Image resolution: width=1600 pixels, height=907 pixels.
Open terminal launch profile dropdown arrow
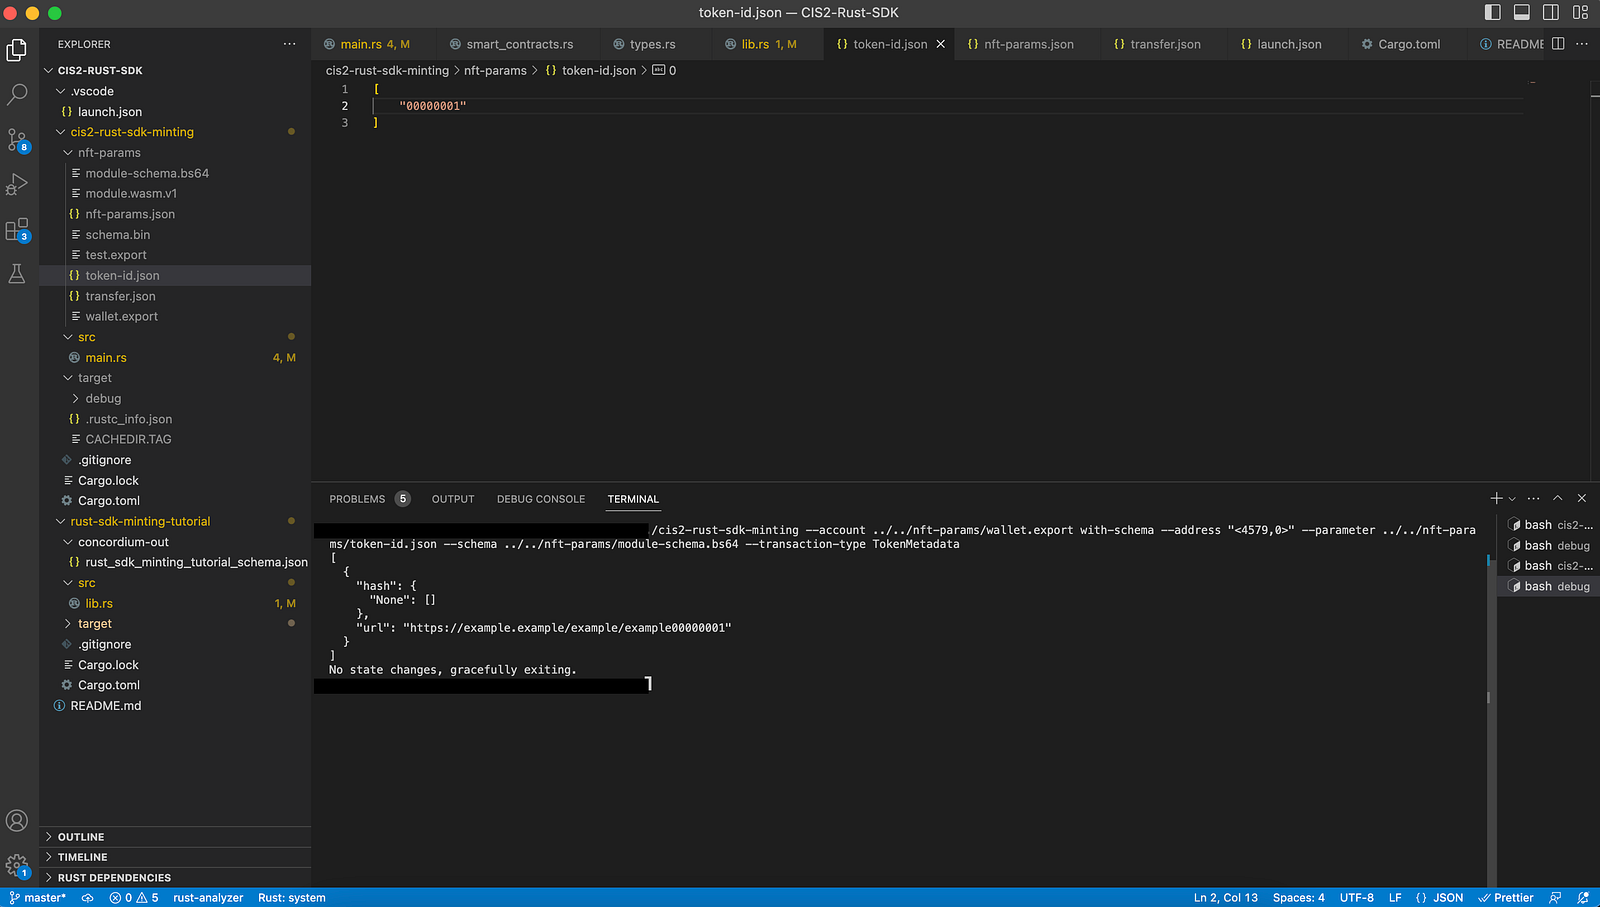tap(1512, 498)
